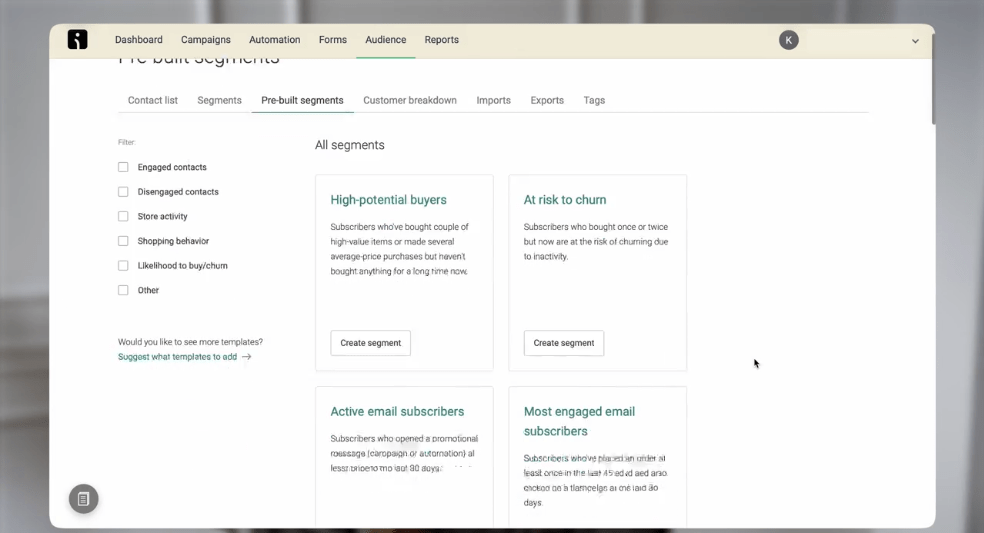The image size is (984, 533).
Task: Tick the Other filter checkbox
Action: pos(123,290)
